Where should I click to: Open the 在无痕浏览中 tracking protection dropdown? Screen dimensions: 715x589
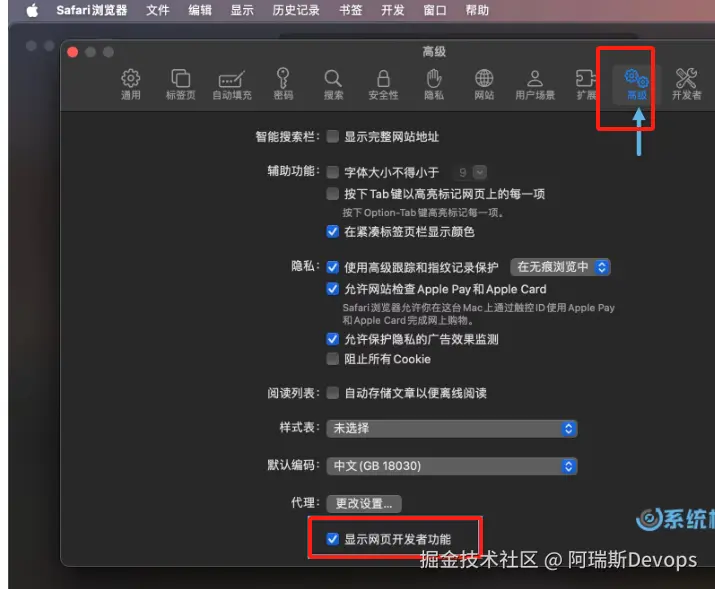tap(560, 267)
